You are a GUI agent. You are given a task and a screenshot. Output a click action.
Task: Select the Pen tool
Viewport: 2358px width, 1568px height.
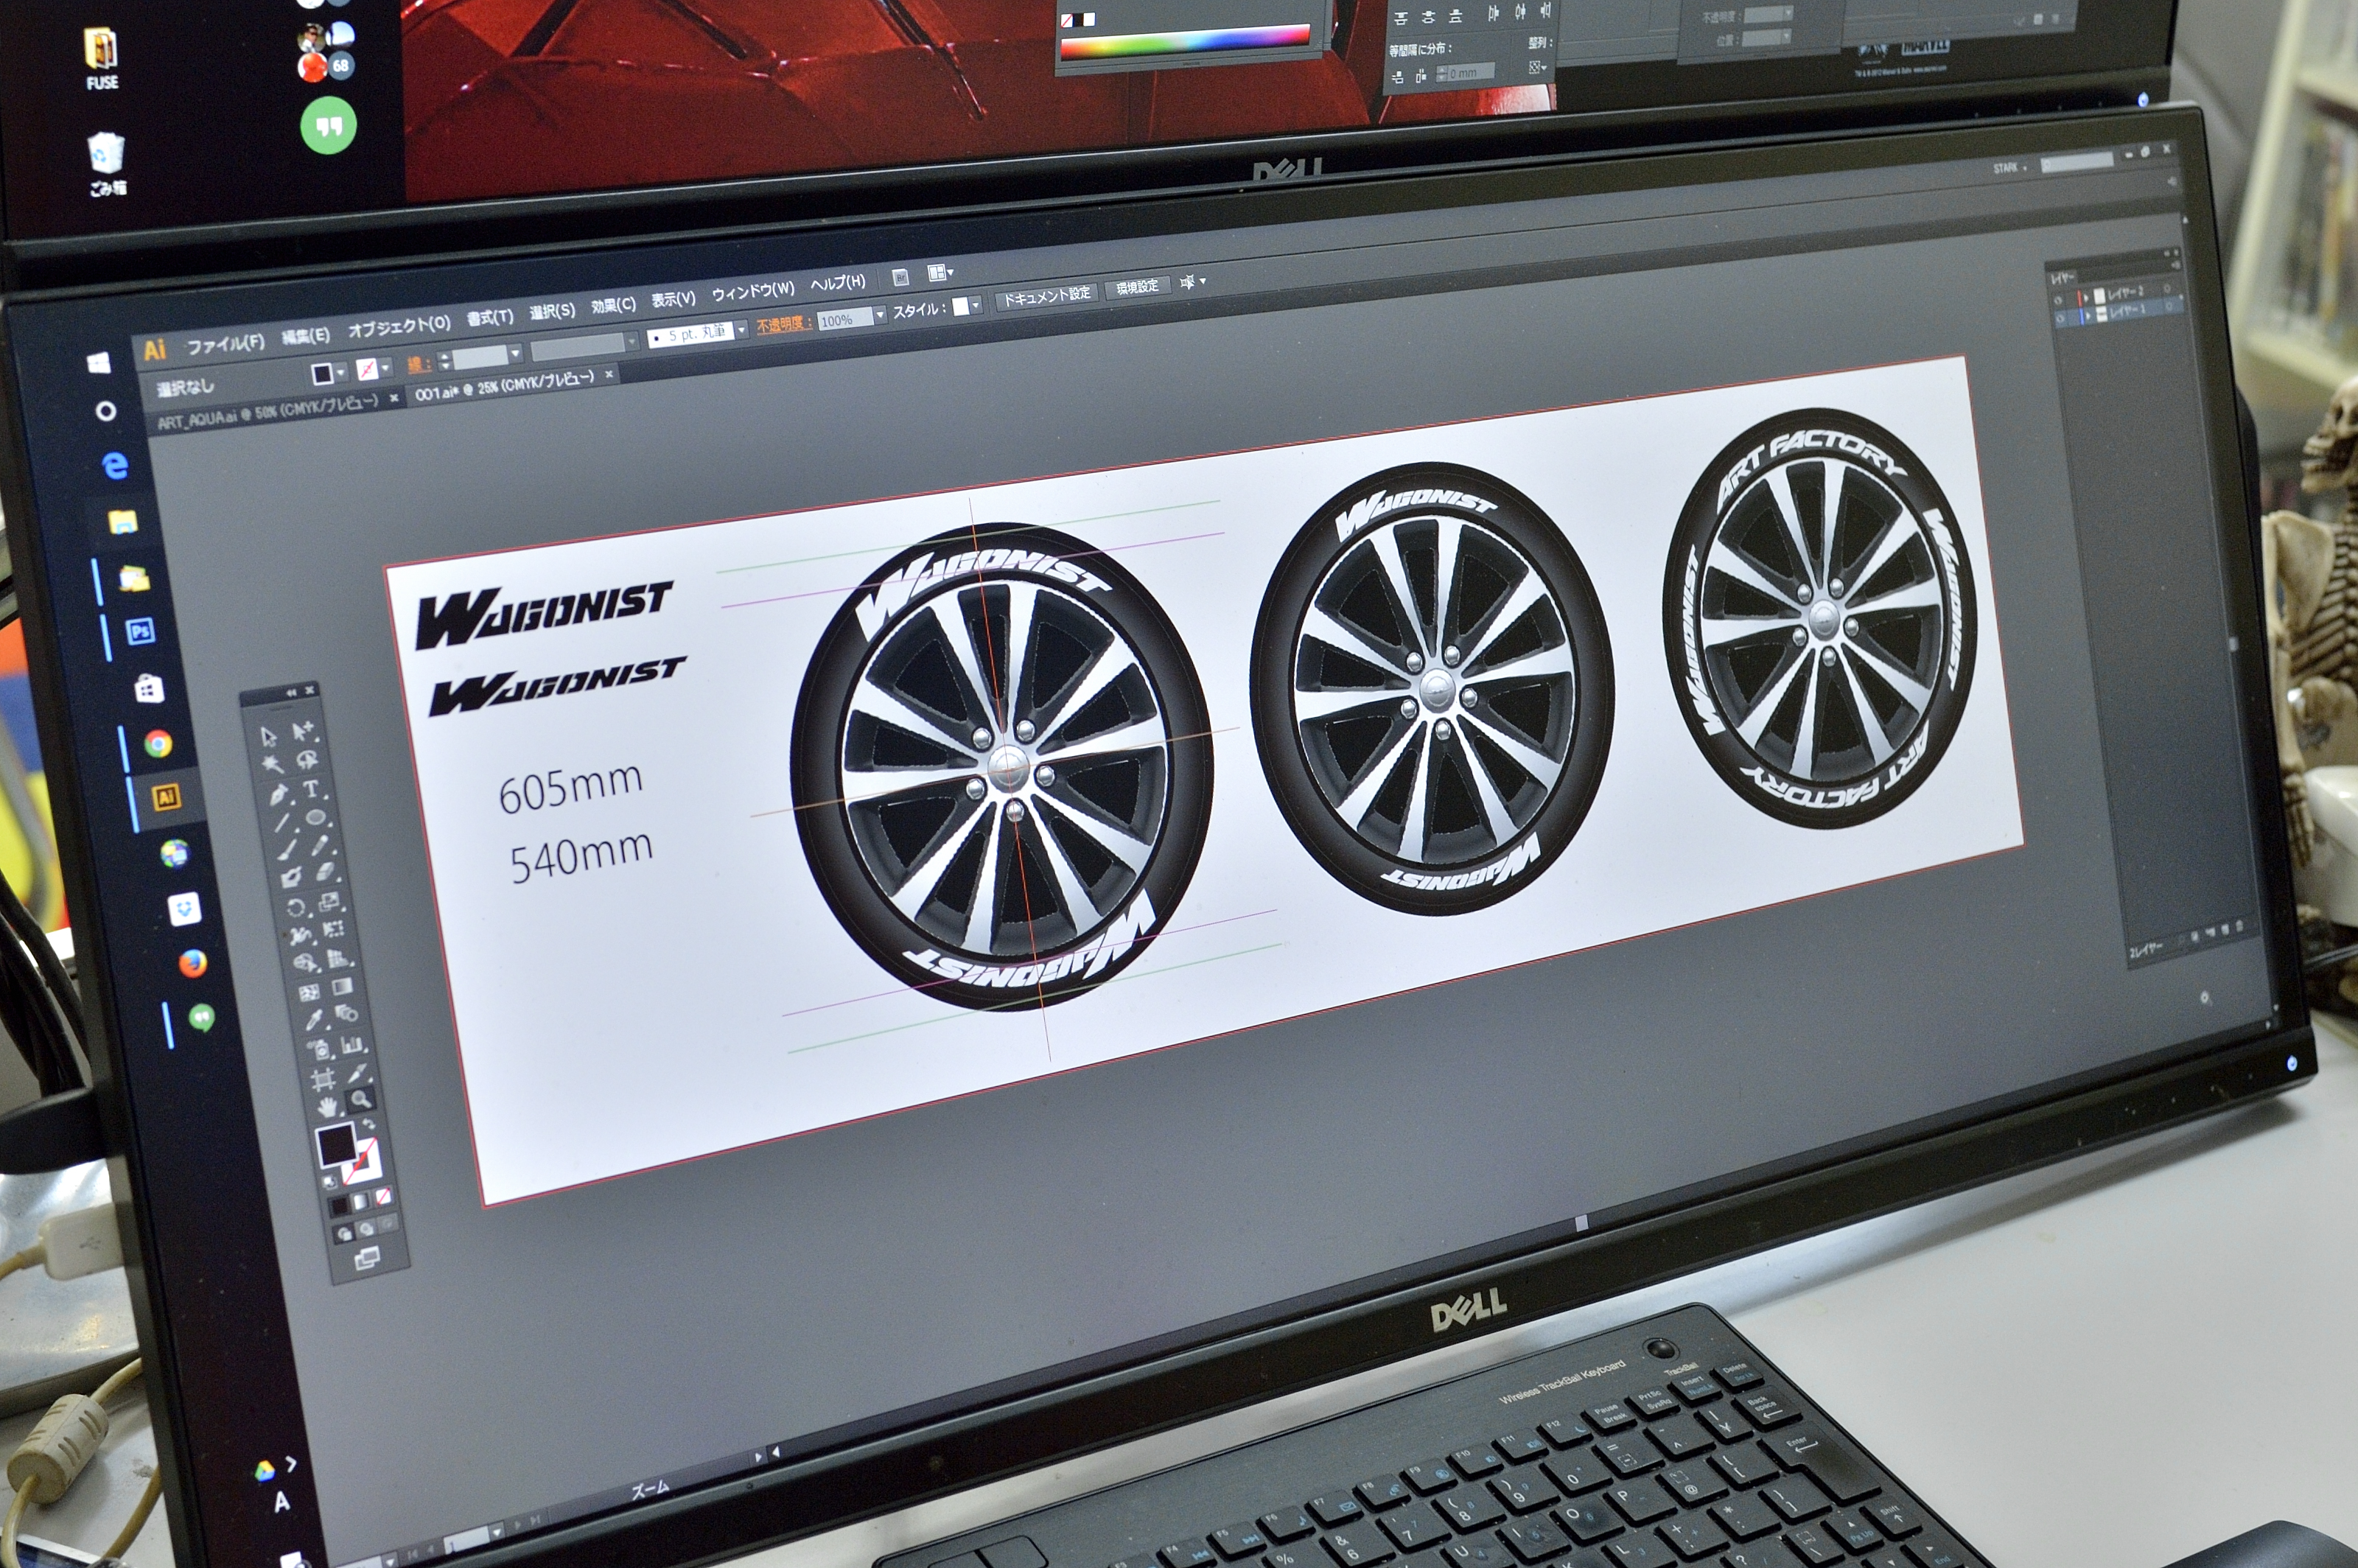(x=280, y=795)
